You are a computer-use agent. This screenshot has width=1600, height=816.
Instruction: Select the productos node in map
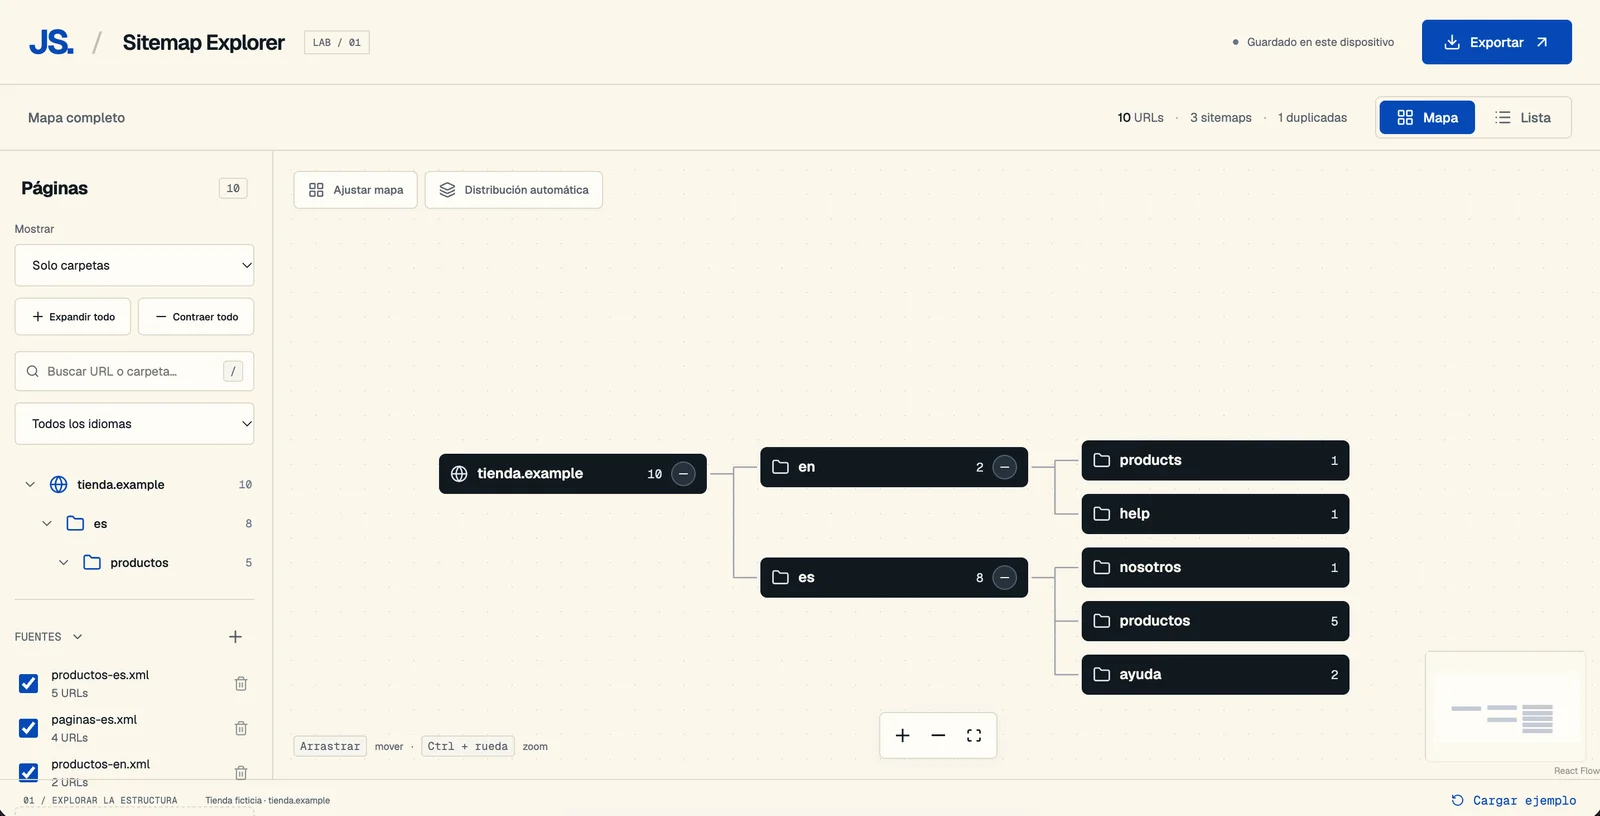1215,621
